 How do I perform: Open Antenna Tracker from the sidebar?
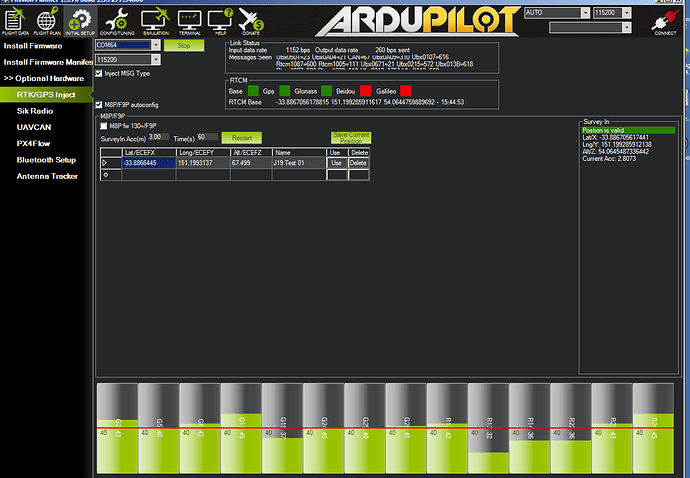tap(45, 176)
